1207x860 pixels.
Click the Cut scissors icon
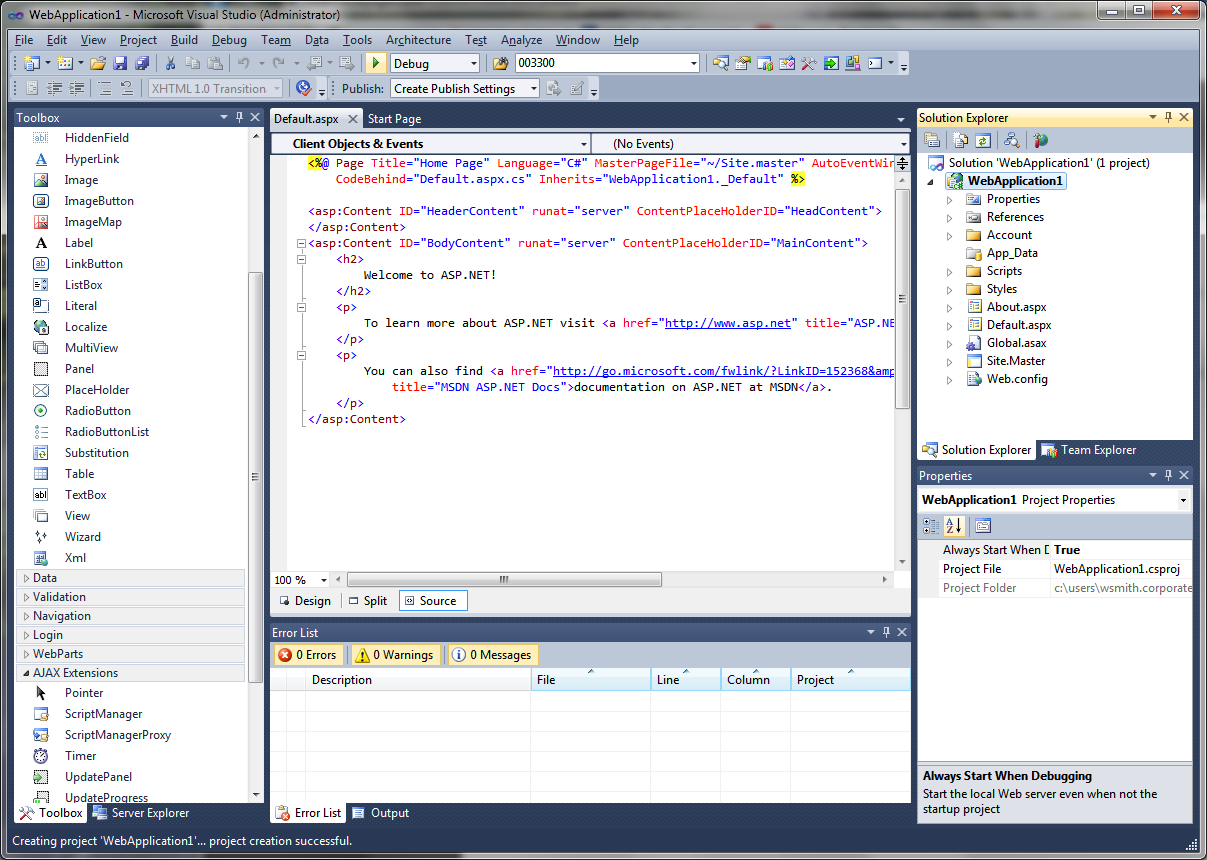[x=171, y=63]
